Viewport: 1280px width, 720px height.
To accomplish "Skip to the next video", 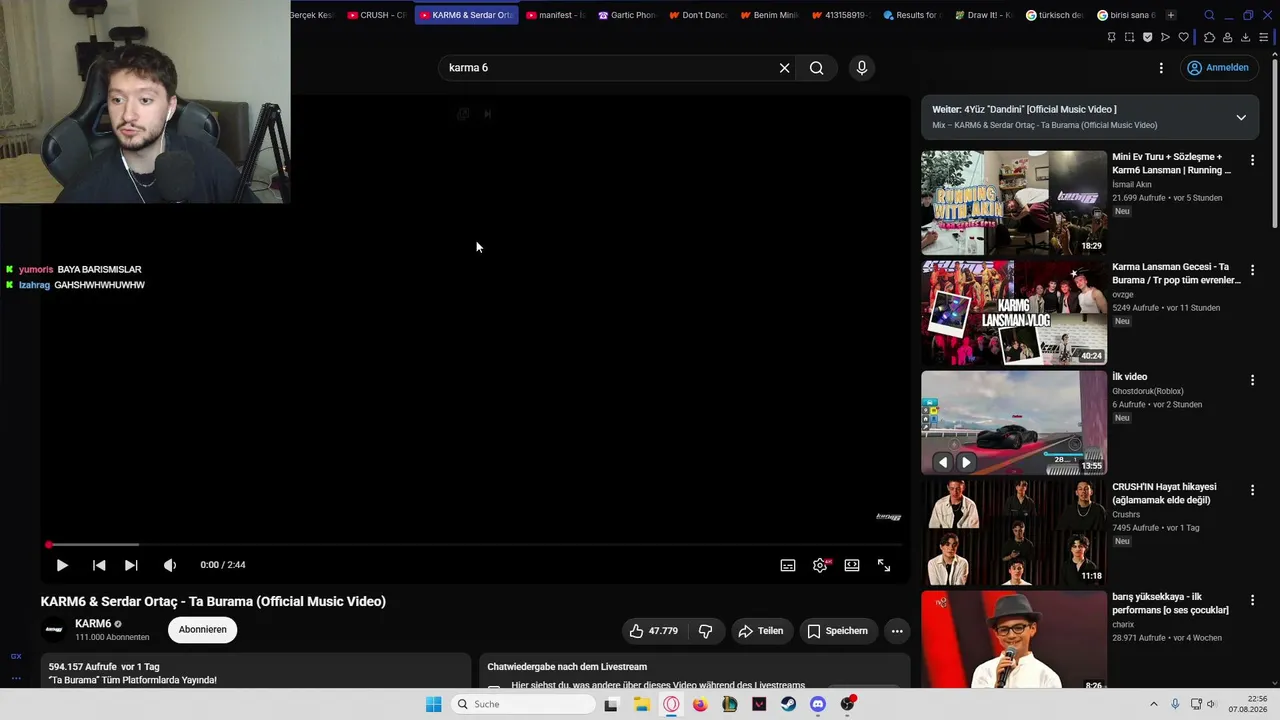I will (131, 565).
